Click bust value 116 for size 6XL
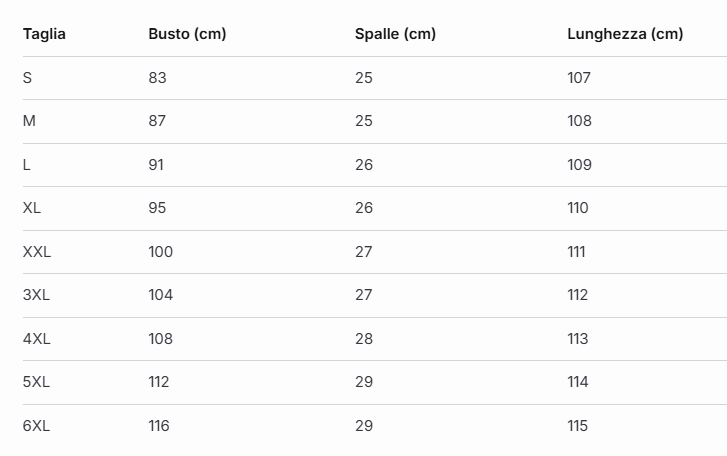Image resolution: width=727 pixels, height=456 pixels. point(159,426)
